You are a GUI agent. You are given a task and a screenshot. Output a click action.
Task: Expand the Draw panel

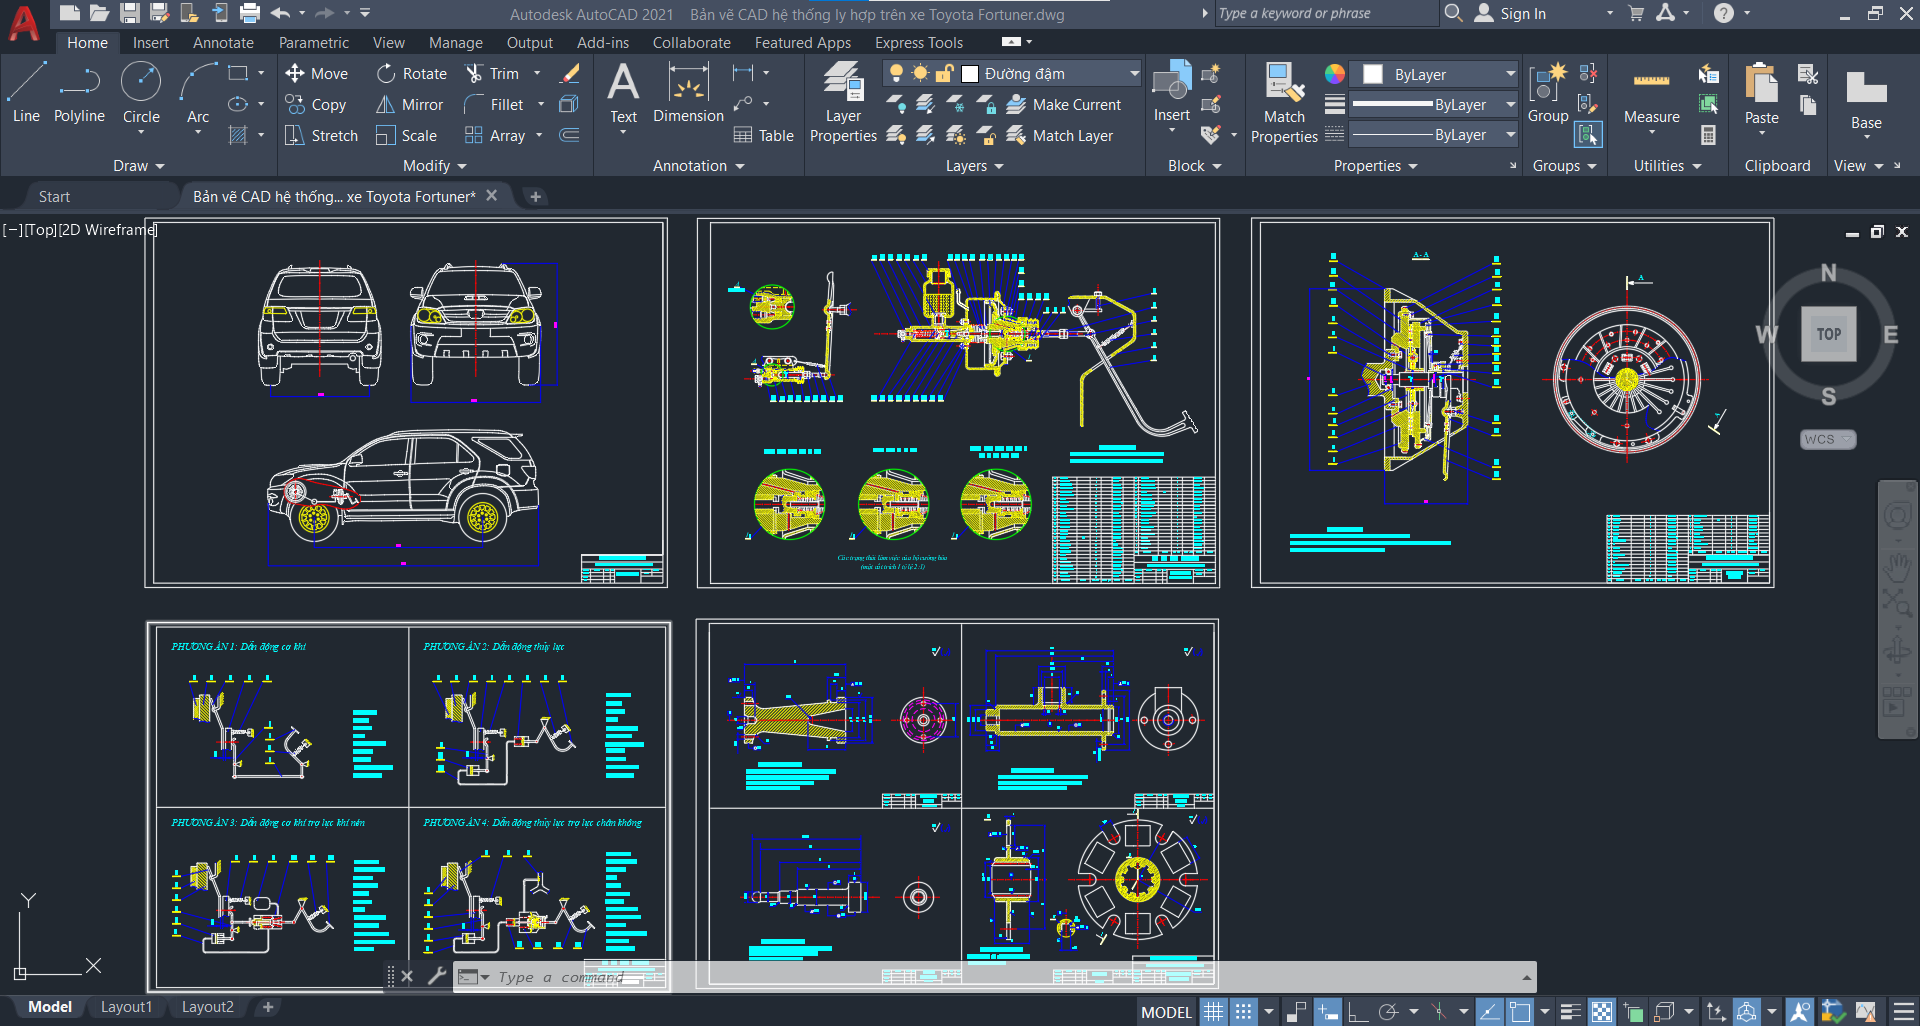coord(138,165)
